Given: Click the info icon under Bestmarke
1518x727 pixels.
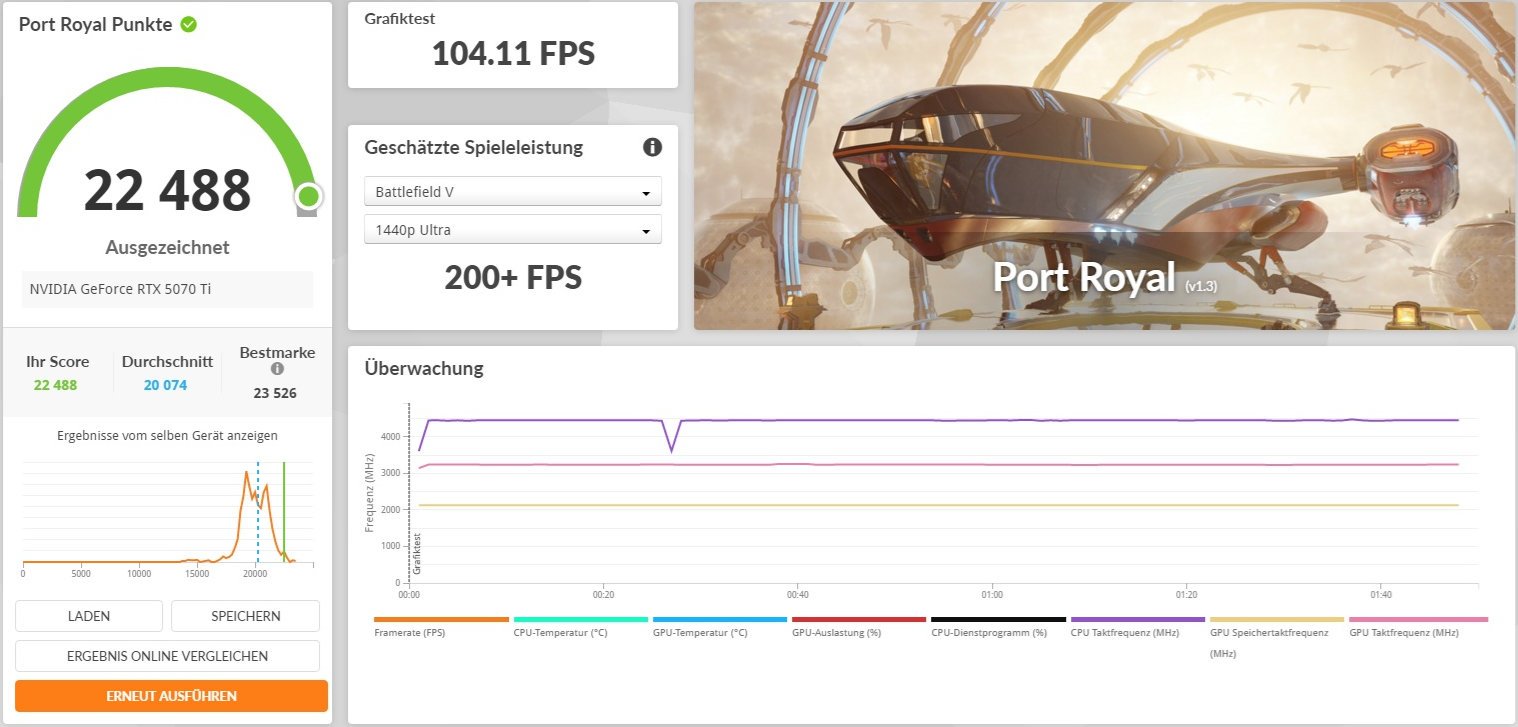Looking at the screenshot, I should click(x=277, y=370).
